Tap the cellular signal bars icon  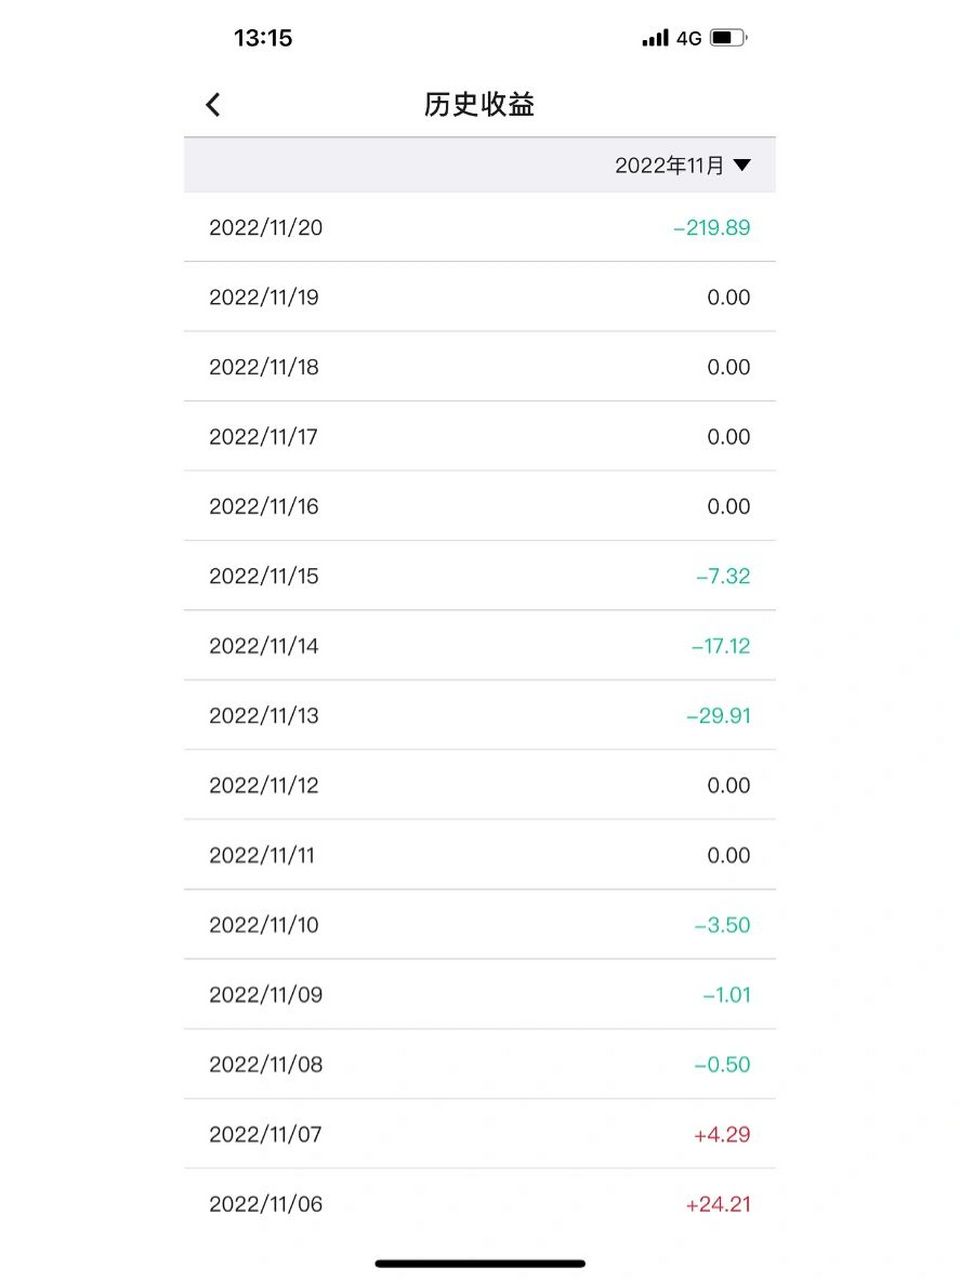pos(655,38)
